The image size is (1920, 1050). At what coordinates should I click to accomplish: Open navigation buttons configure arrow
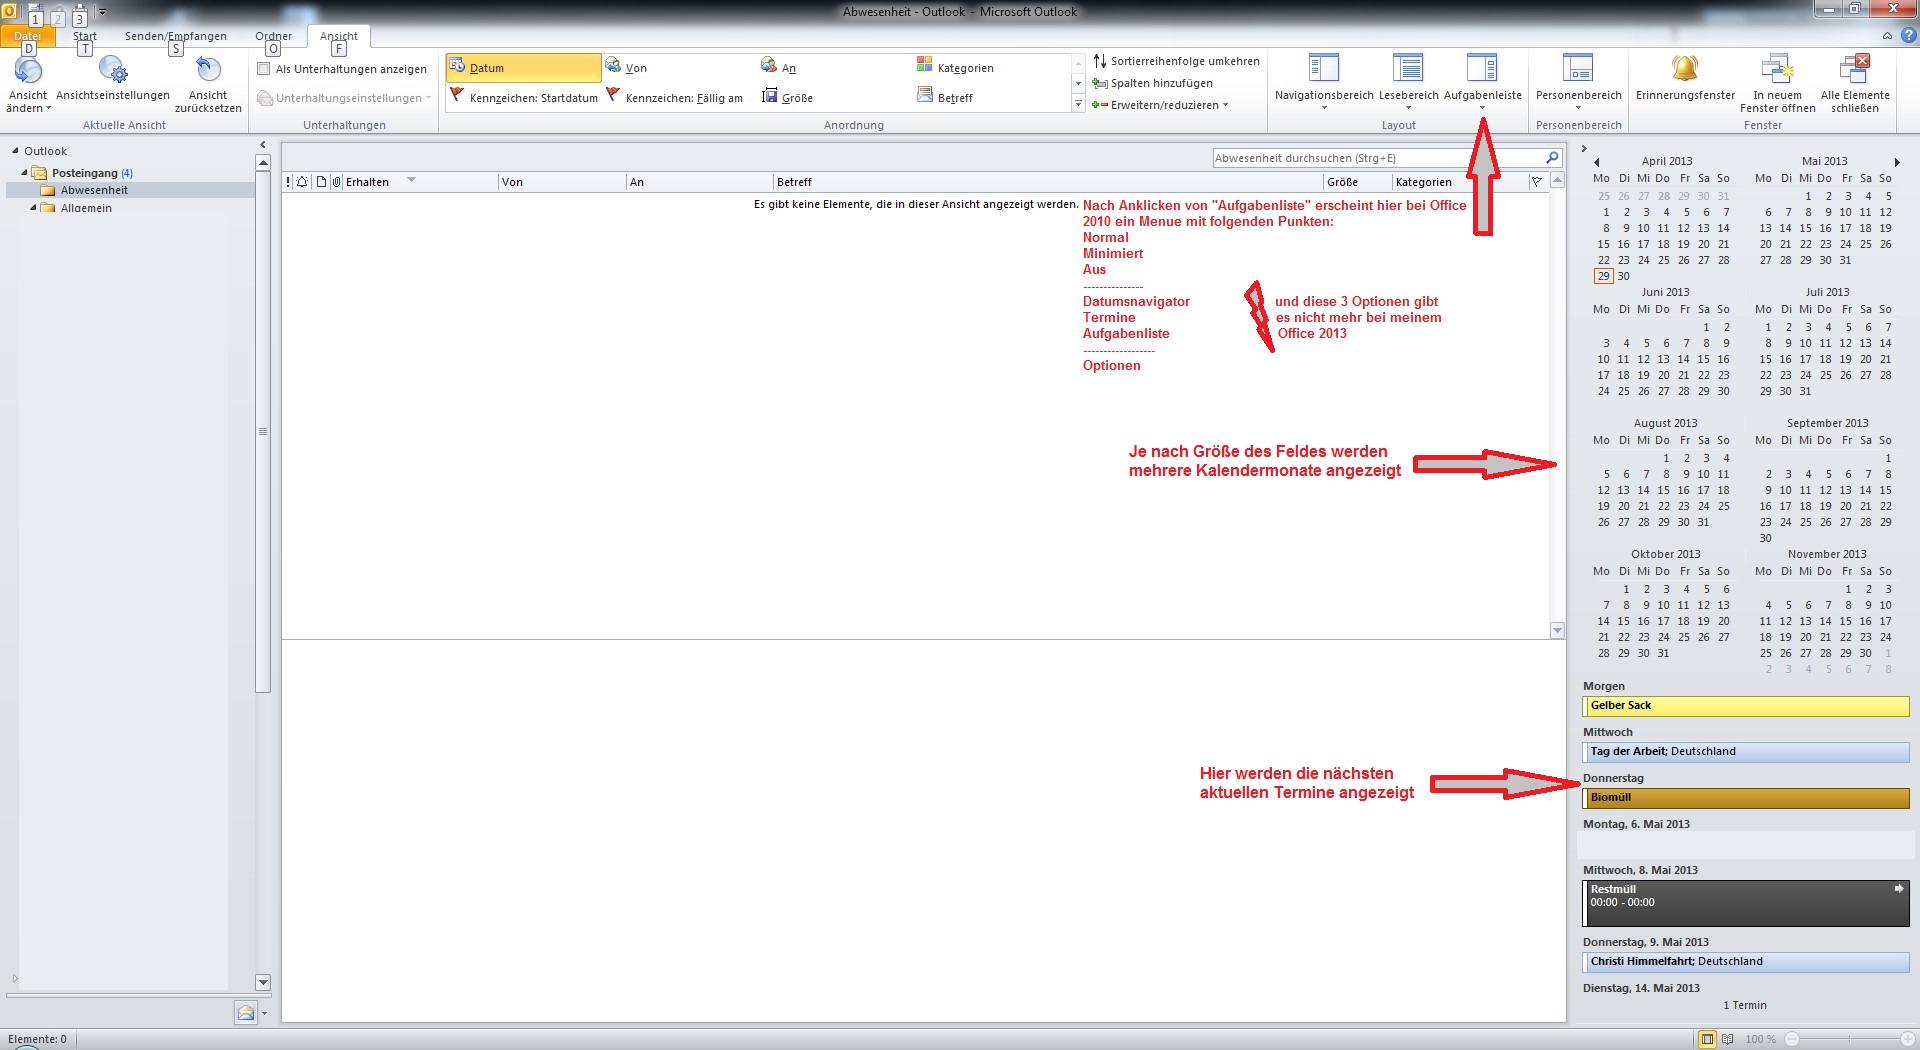[x=264, y=1013]
